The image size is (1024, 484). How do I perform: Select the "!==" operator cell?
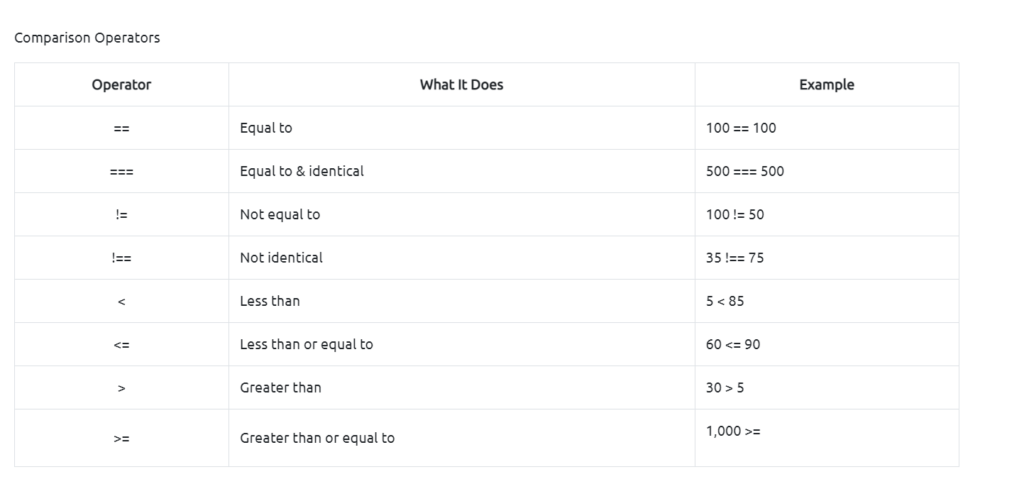[121, 258]
